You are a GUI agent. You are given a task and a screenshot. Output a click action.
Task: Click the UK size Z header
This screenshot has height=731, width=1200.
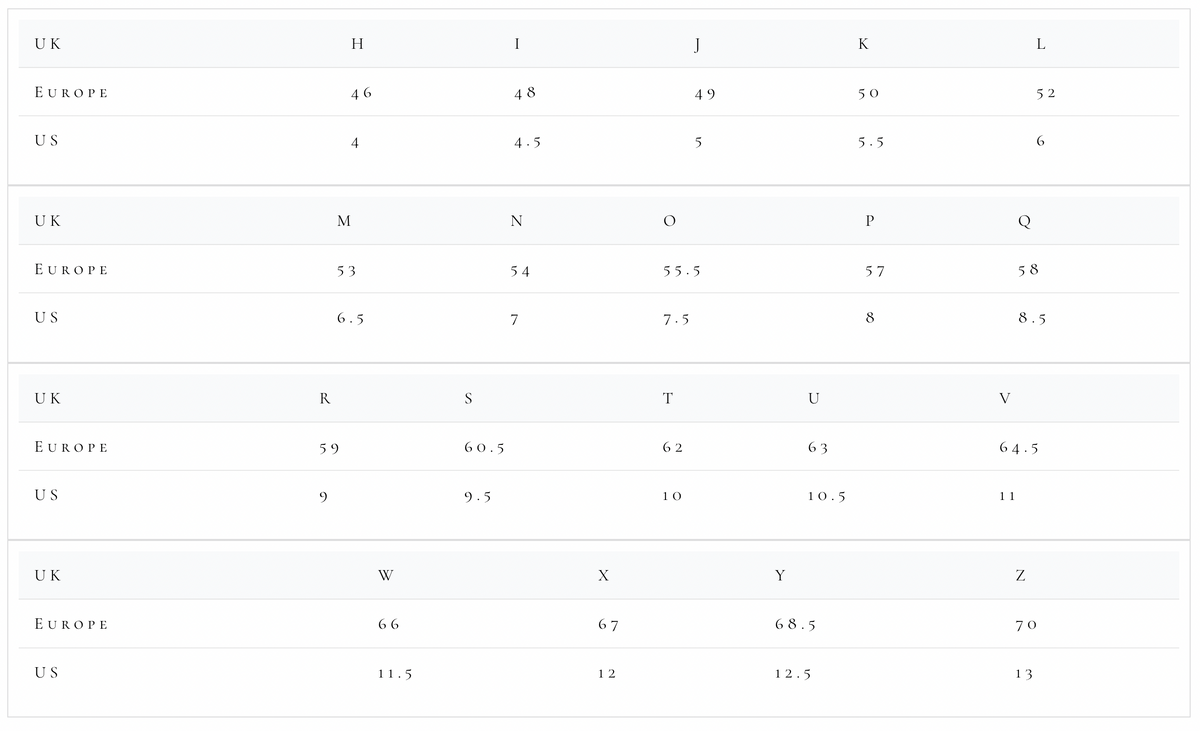coord(1020,575)
